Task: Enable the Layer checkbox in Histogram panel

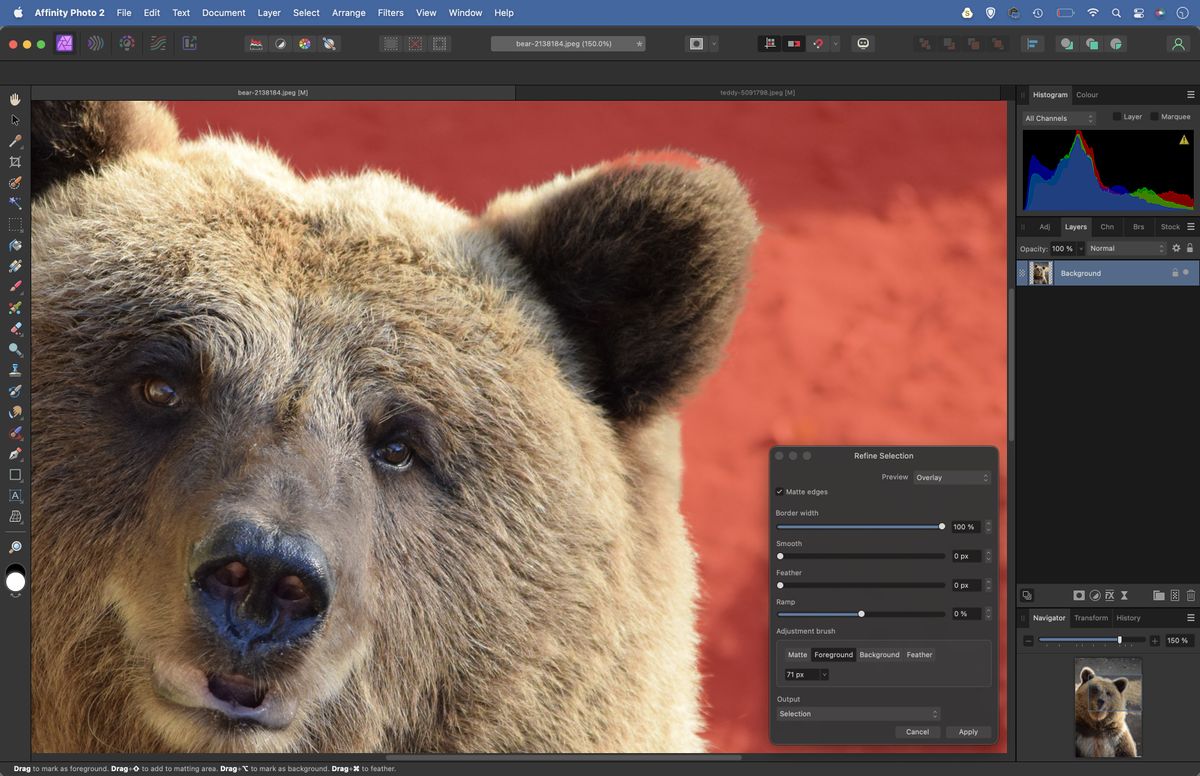Action: [x=1117, y=116]
